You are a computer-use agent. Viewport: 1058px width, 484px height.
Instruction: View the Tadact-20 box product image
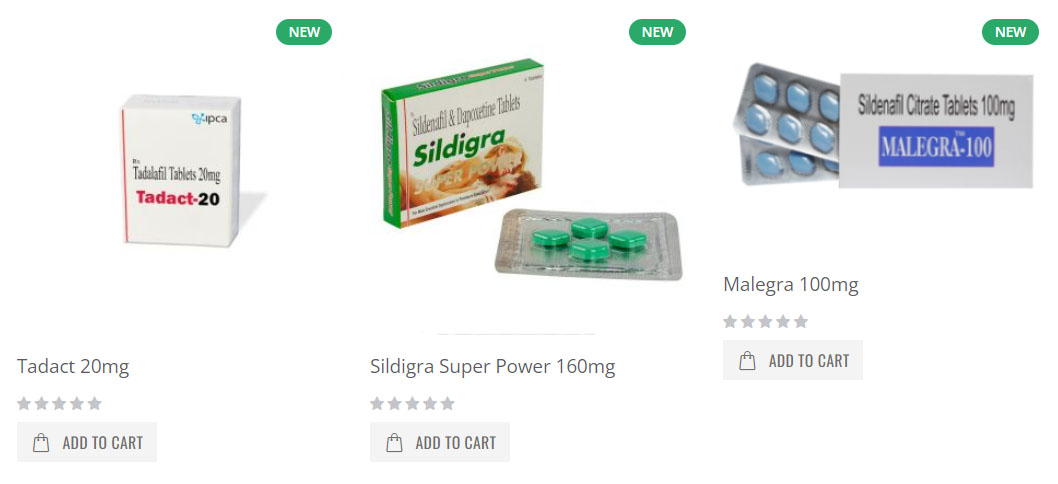coord(182,170)
